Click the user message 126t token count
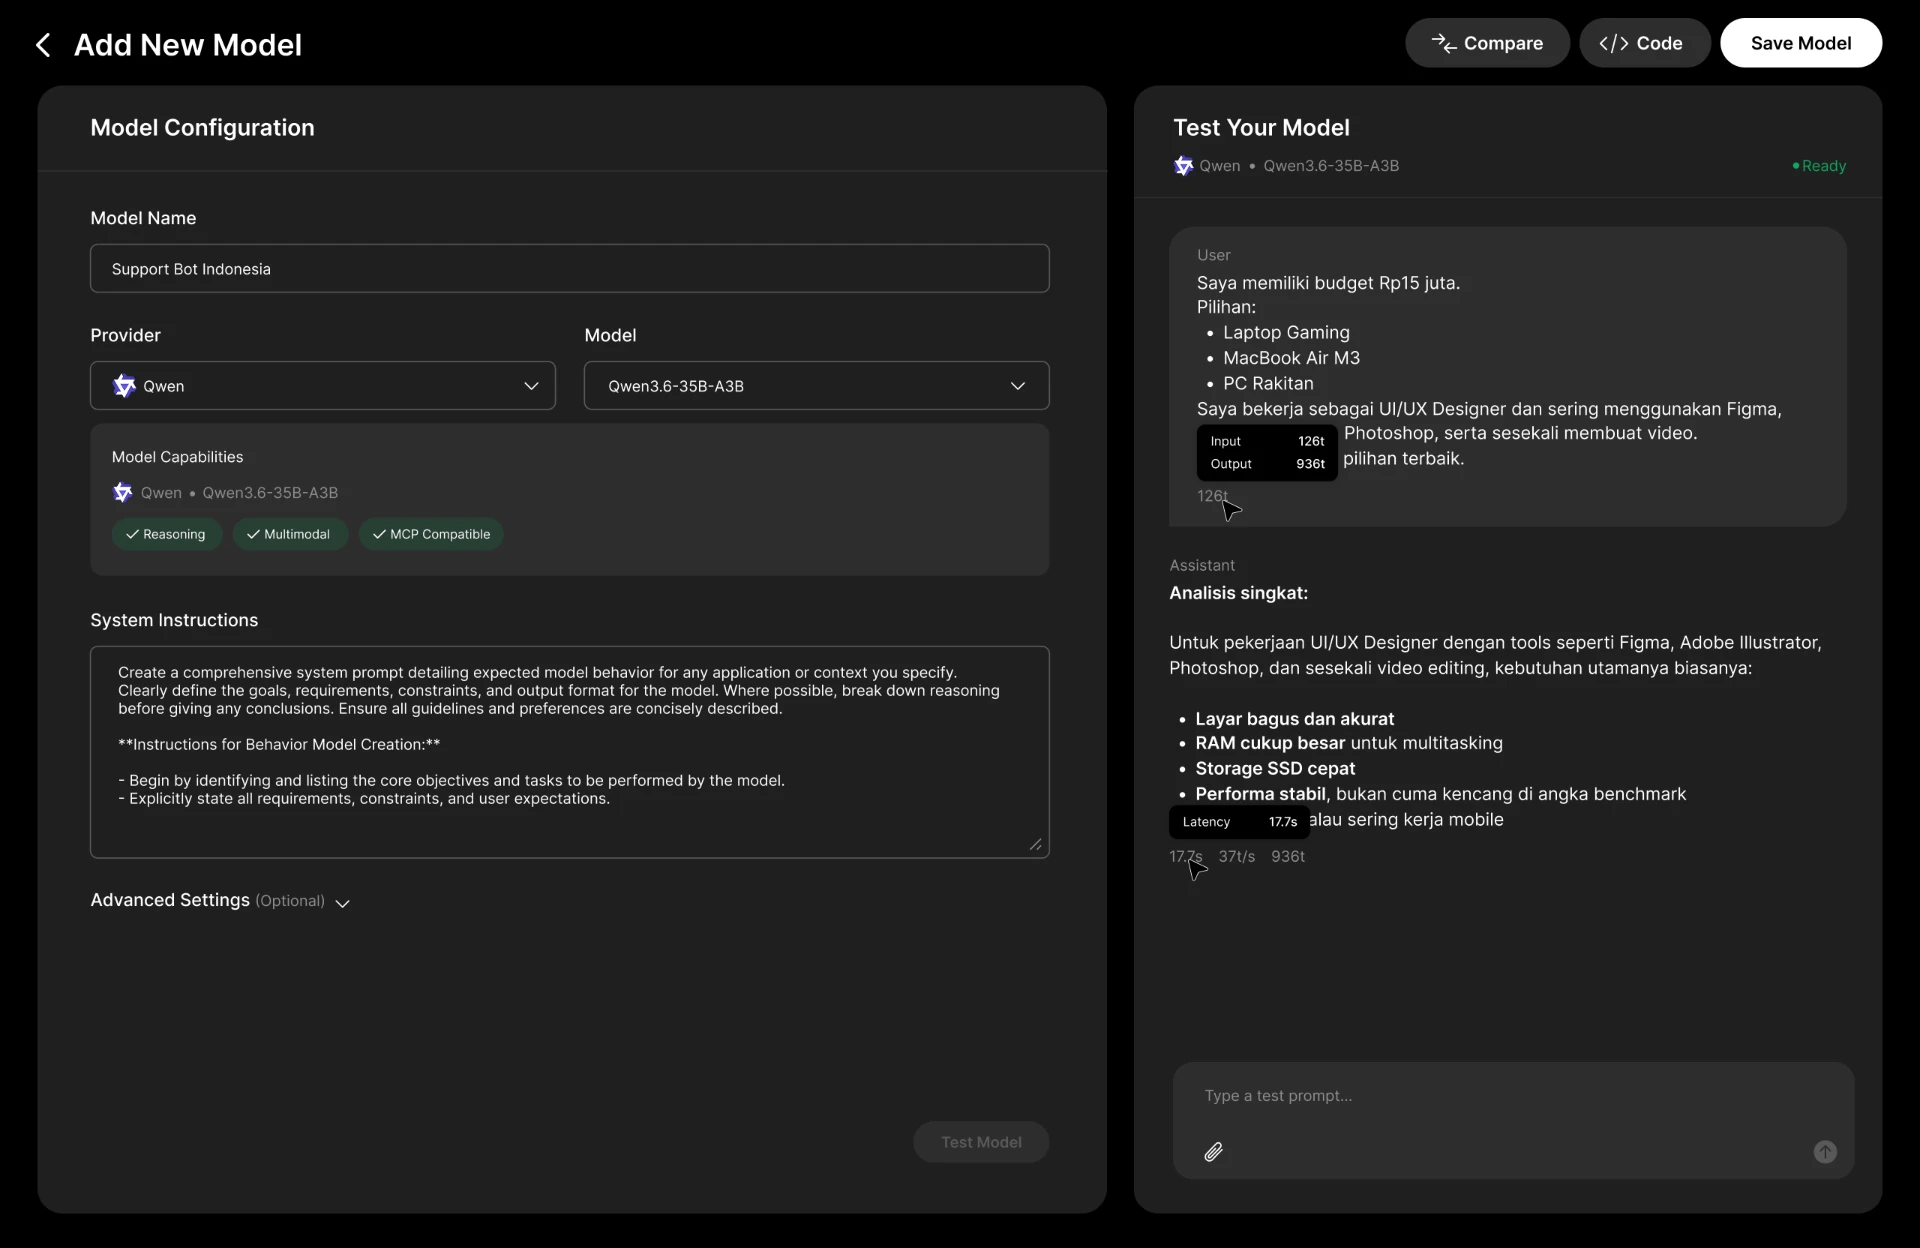This screenshot has width=1920, height=1248. click(1212, 496)
